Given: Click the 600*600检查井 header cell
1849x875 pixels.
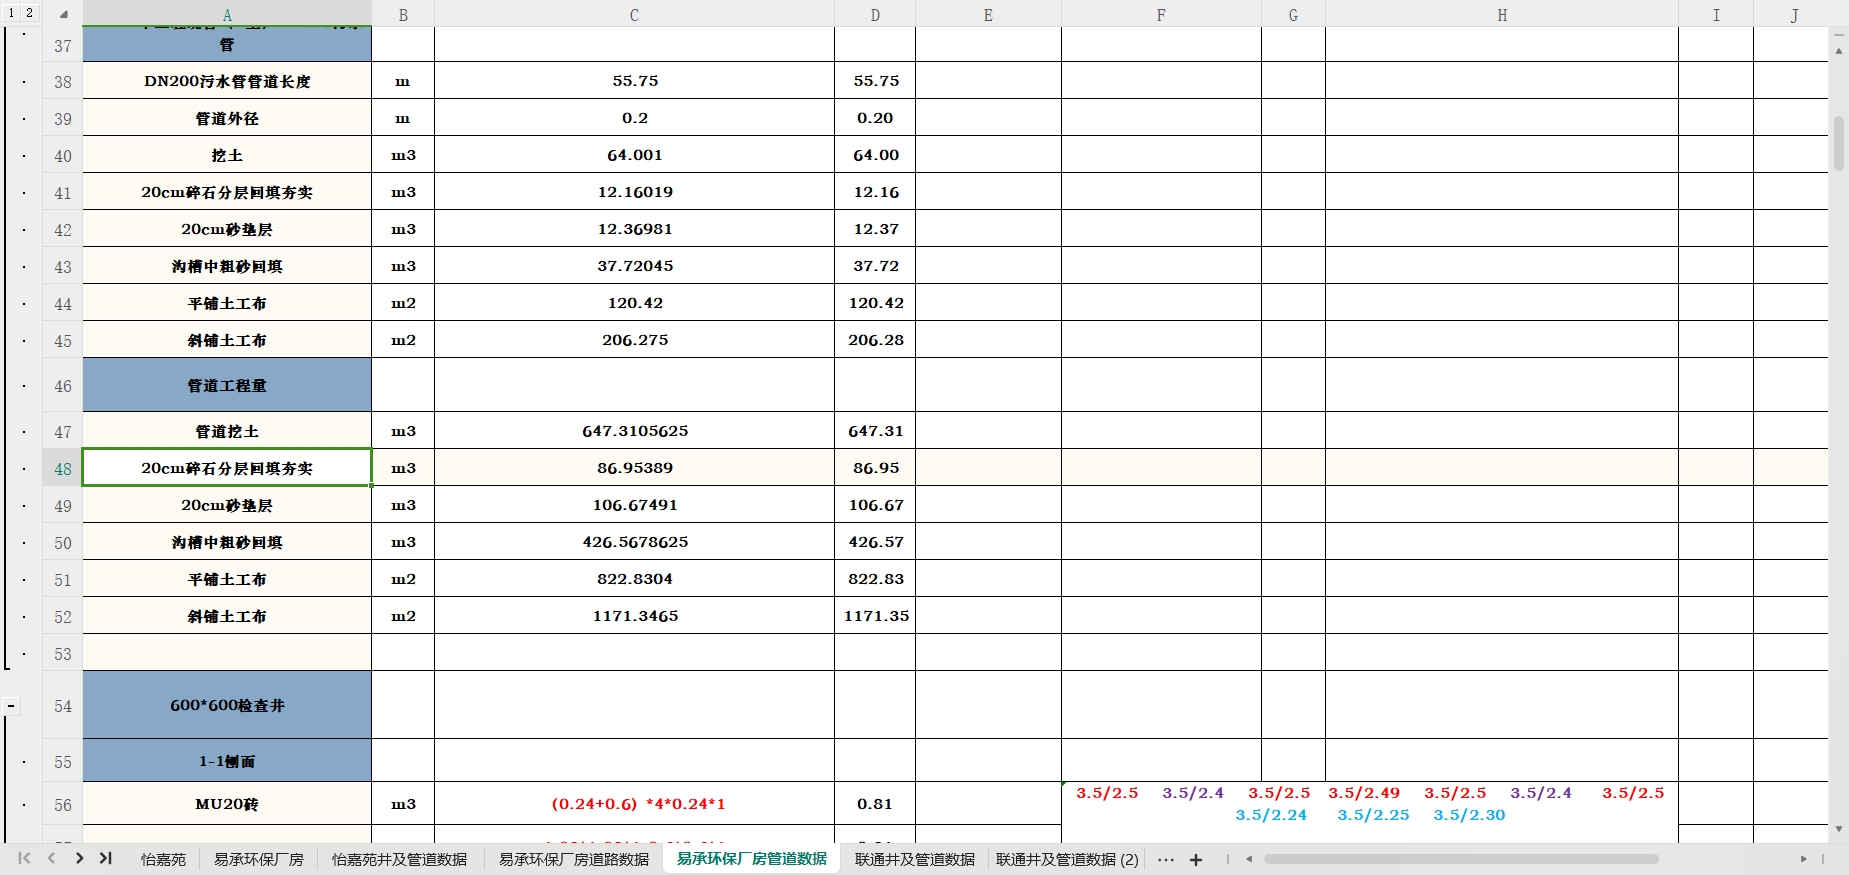Looking at the screenshot, I should point(227,705).
